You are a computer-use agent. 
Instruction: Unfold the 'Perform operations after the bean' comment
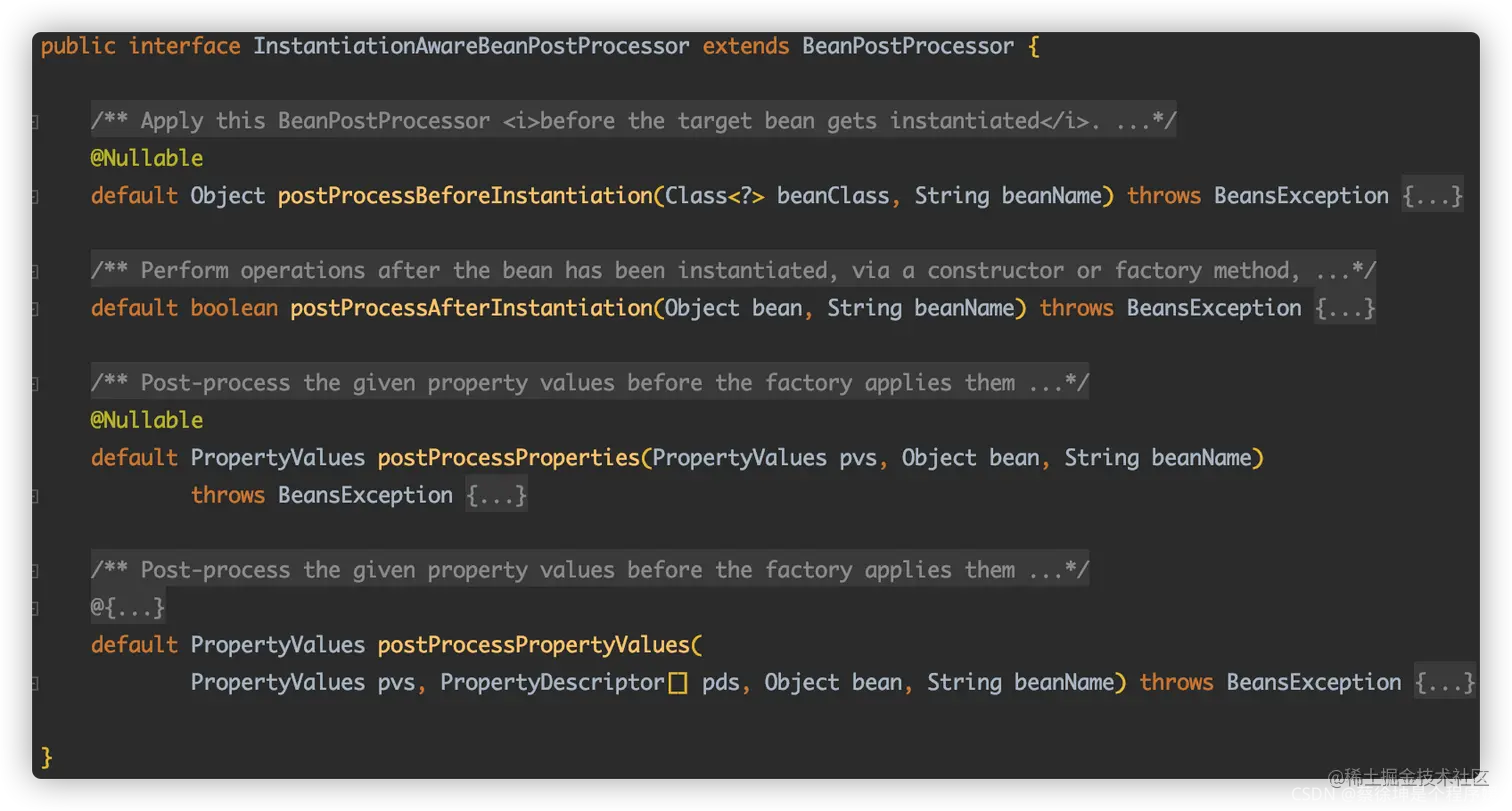pos(733,270)
